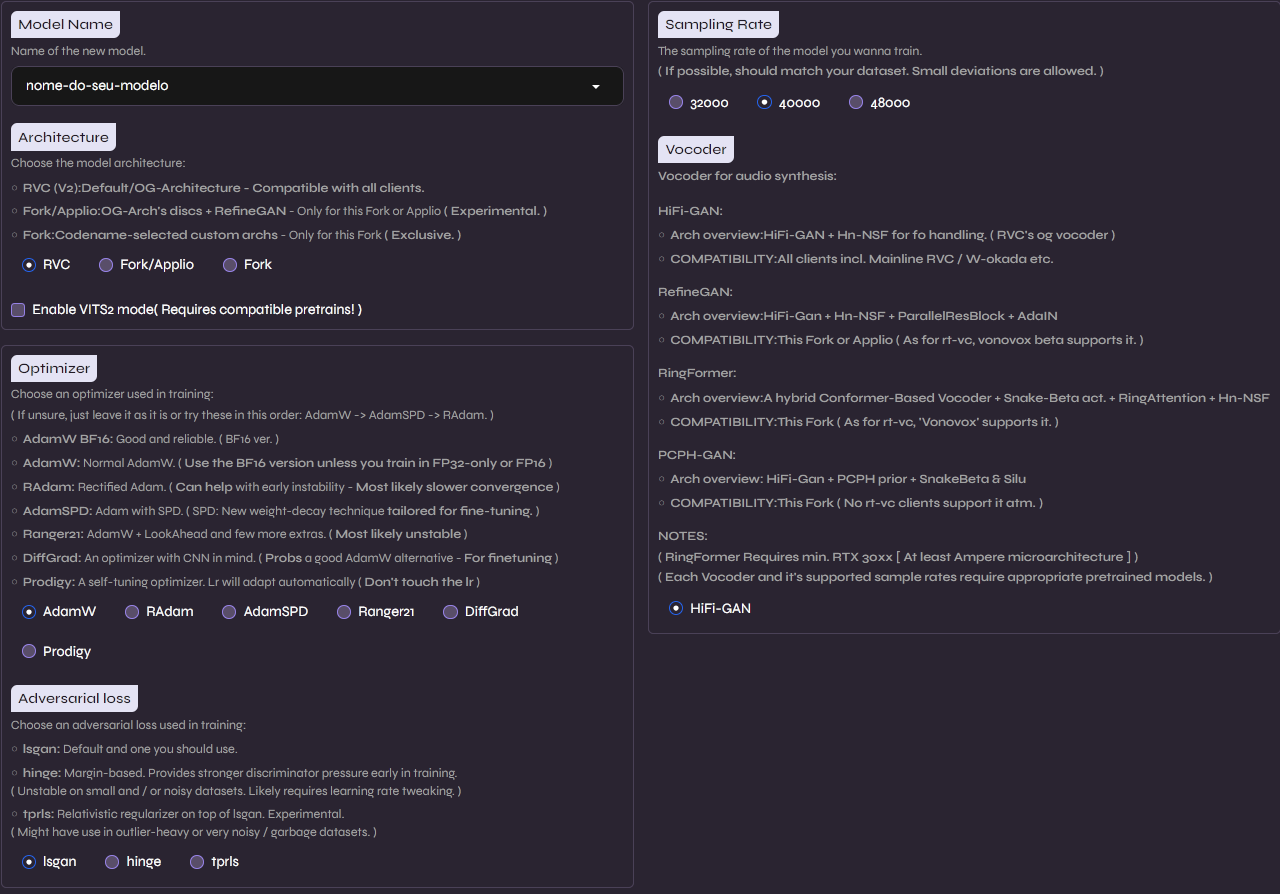Select the Prodigy optimizer
1280x894 pixels.
tap(29, 652)
